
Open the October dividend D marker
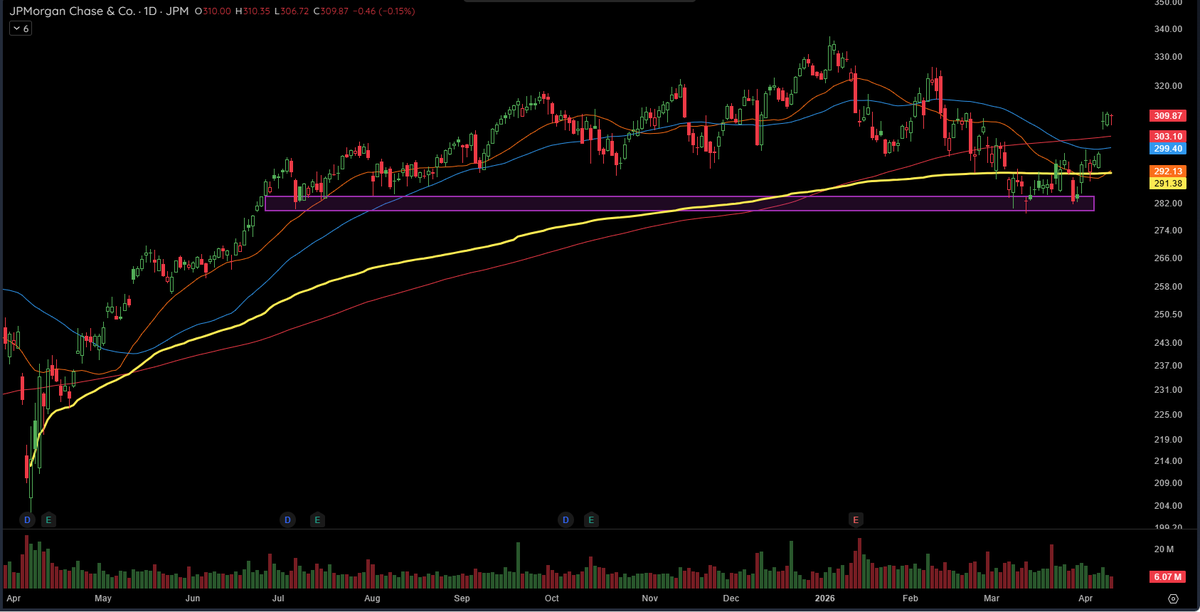(x=565, y=519)
